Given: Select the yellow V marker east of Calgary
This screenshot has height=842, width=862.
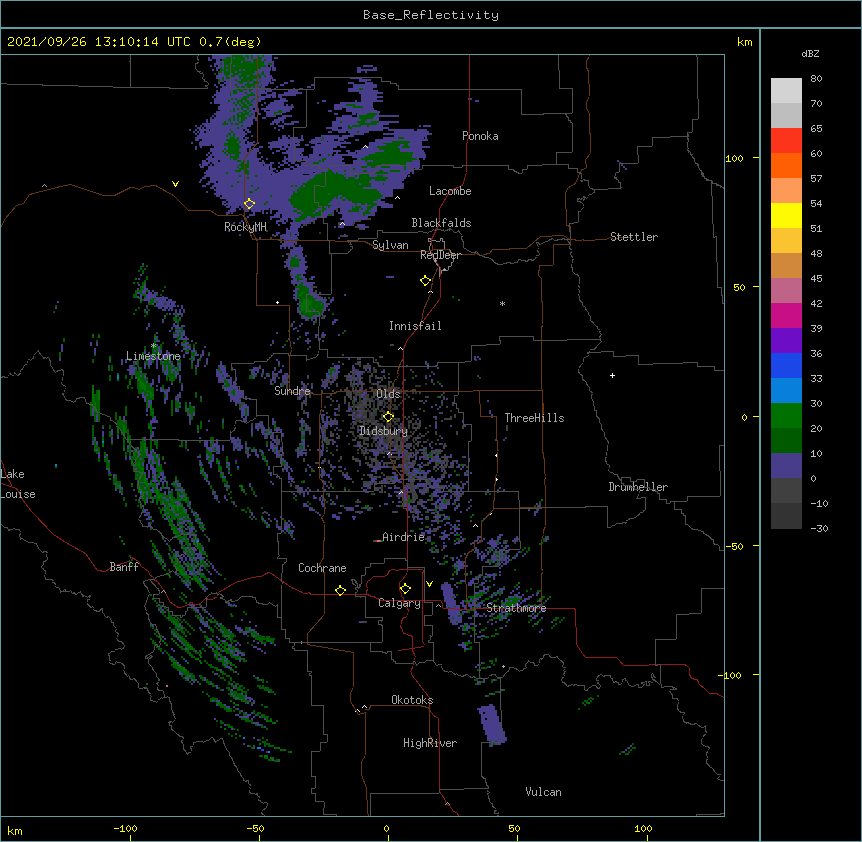Looking at the screenshot, I should click(x=429, y=584).
